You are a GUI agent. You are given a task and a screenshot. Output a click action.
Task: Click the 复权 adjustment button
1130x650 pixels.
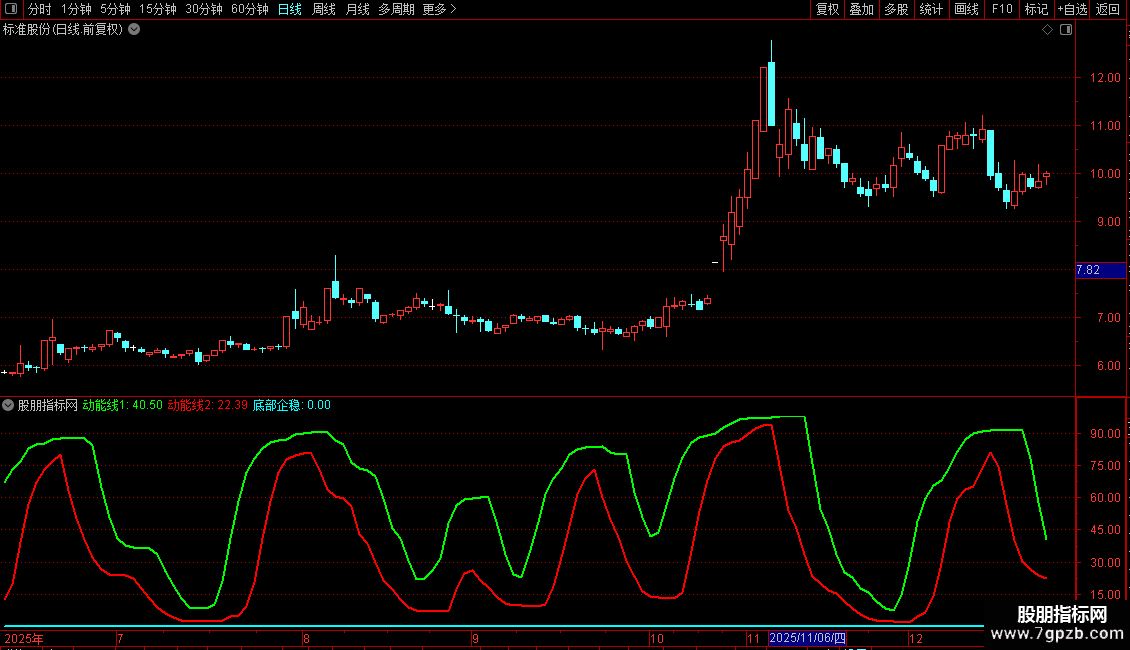pyautogui.click(x=827, y=9)
